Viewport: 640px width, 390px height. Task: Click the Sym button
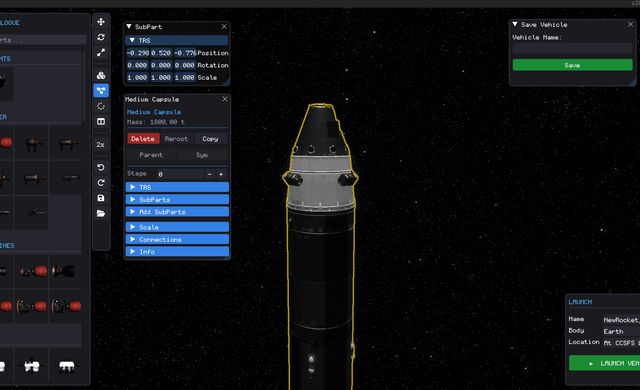[x=202, y=155]
